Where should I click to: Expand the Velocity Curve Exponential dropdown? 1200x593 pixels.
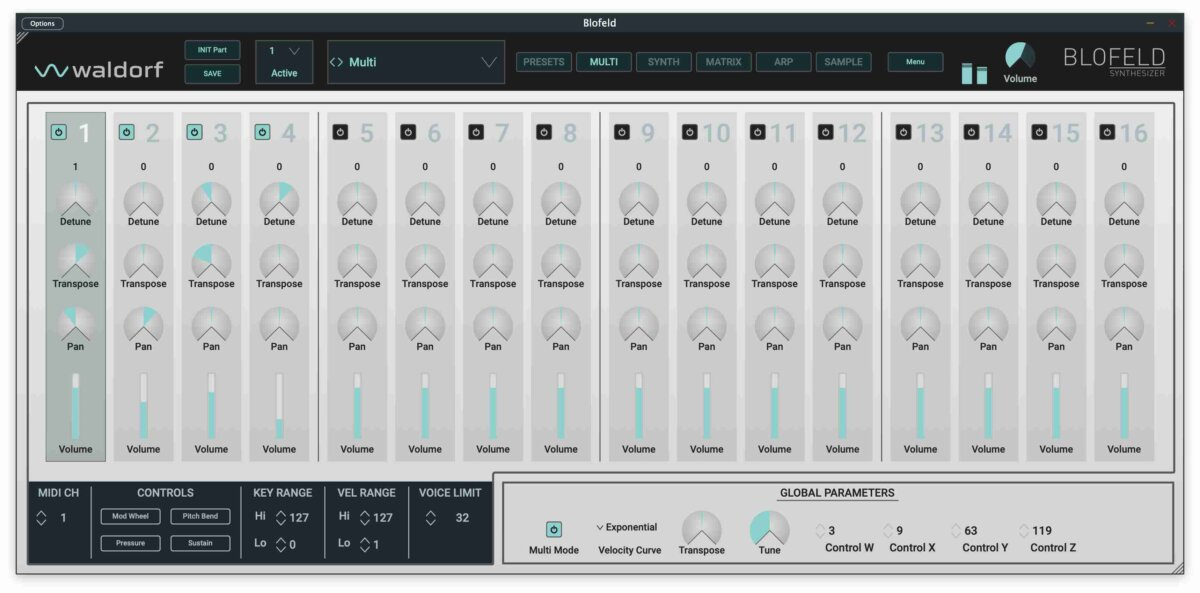point(627,527)
